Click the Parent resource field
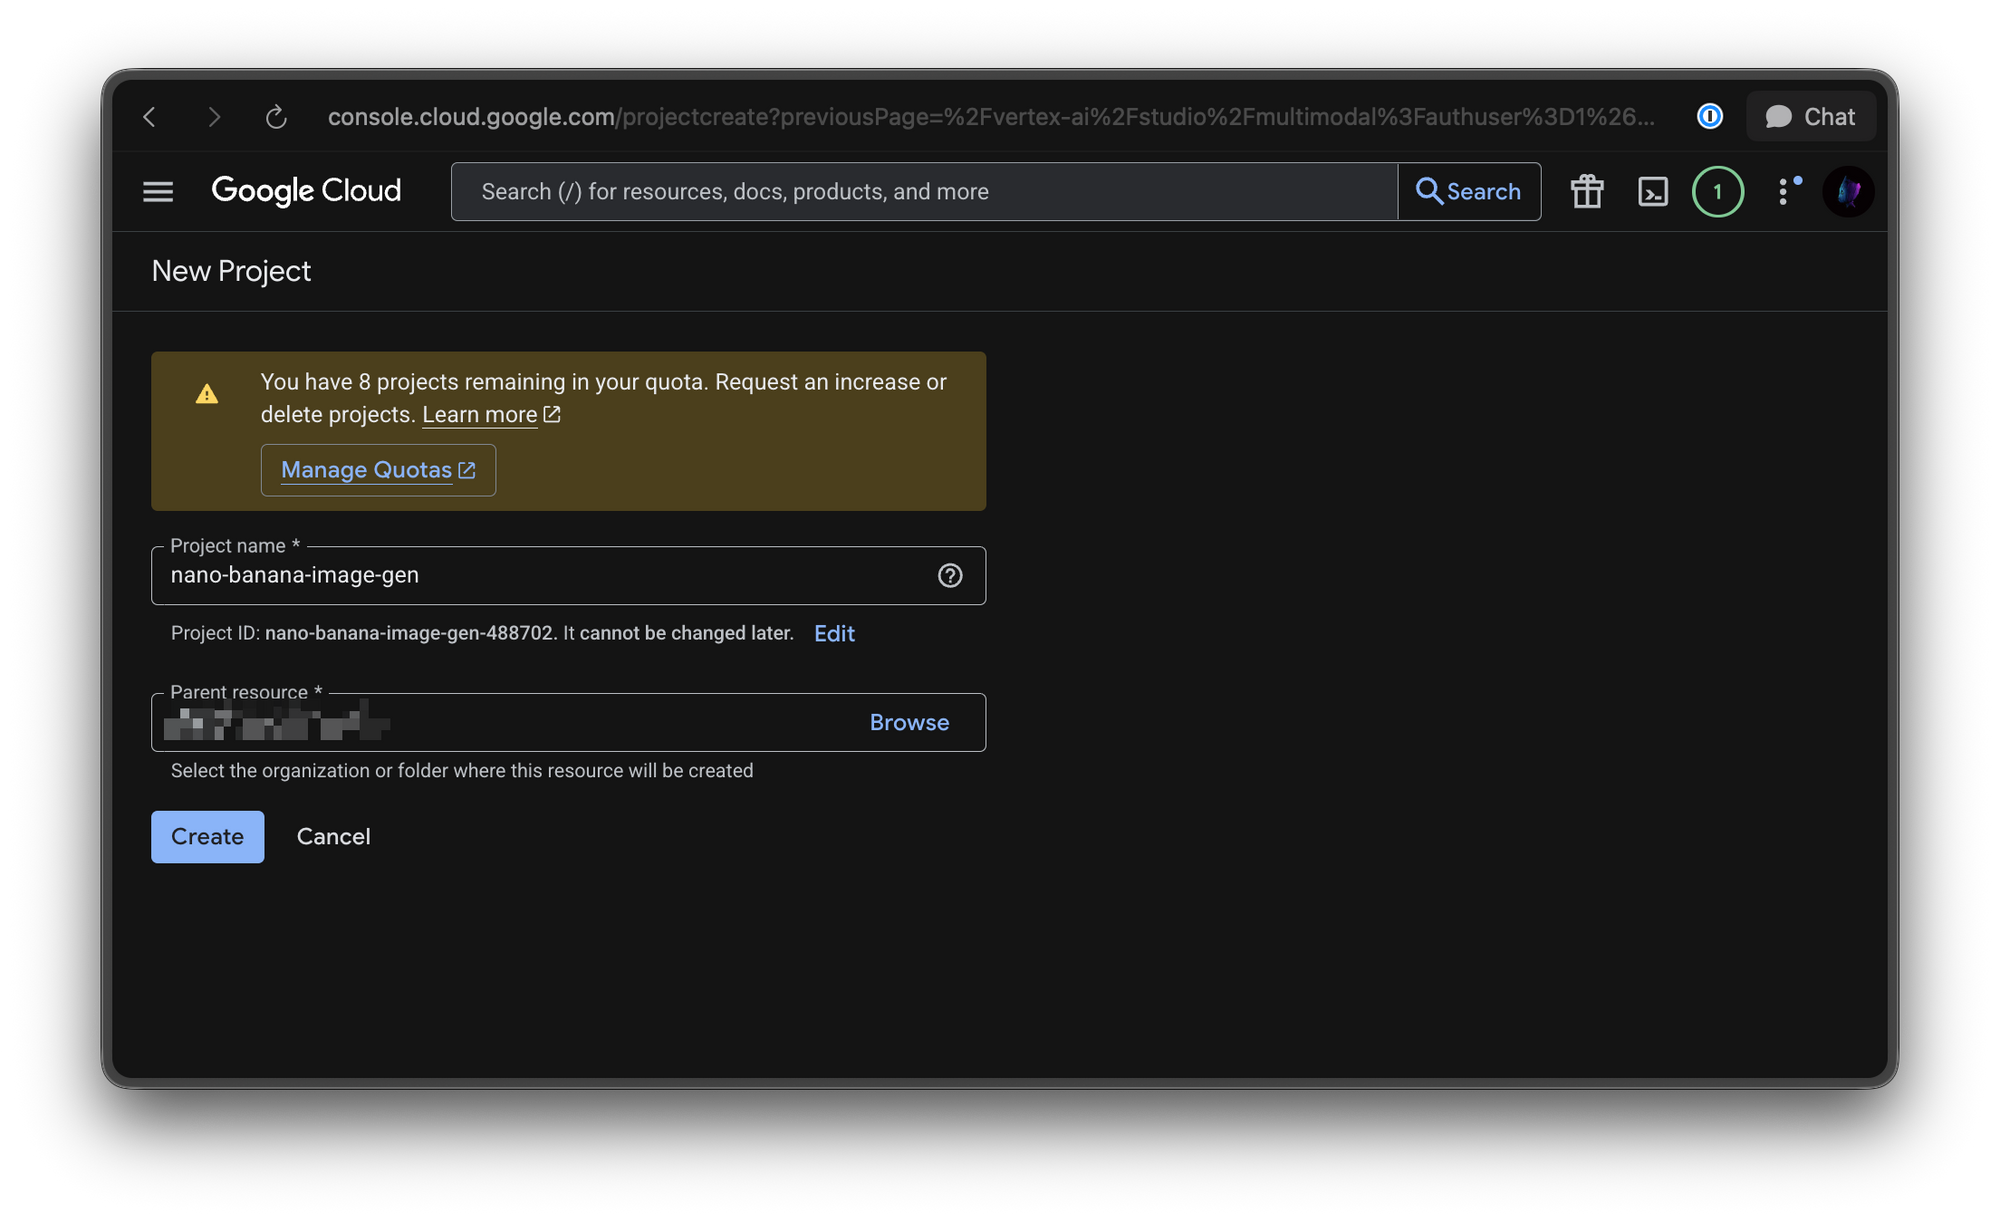The image size is (2000, 1223). click(568, 722)
